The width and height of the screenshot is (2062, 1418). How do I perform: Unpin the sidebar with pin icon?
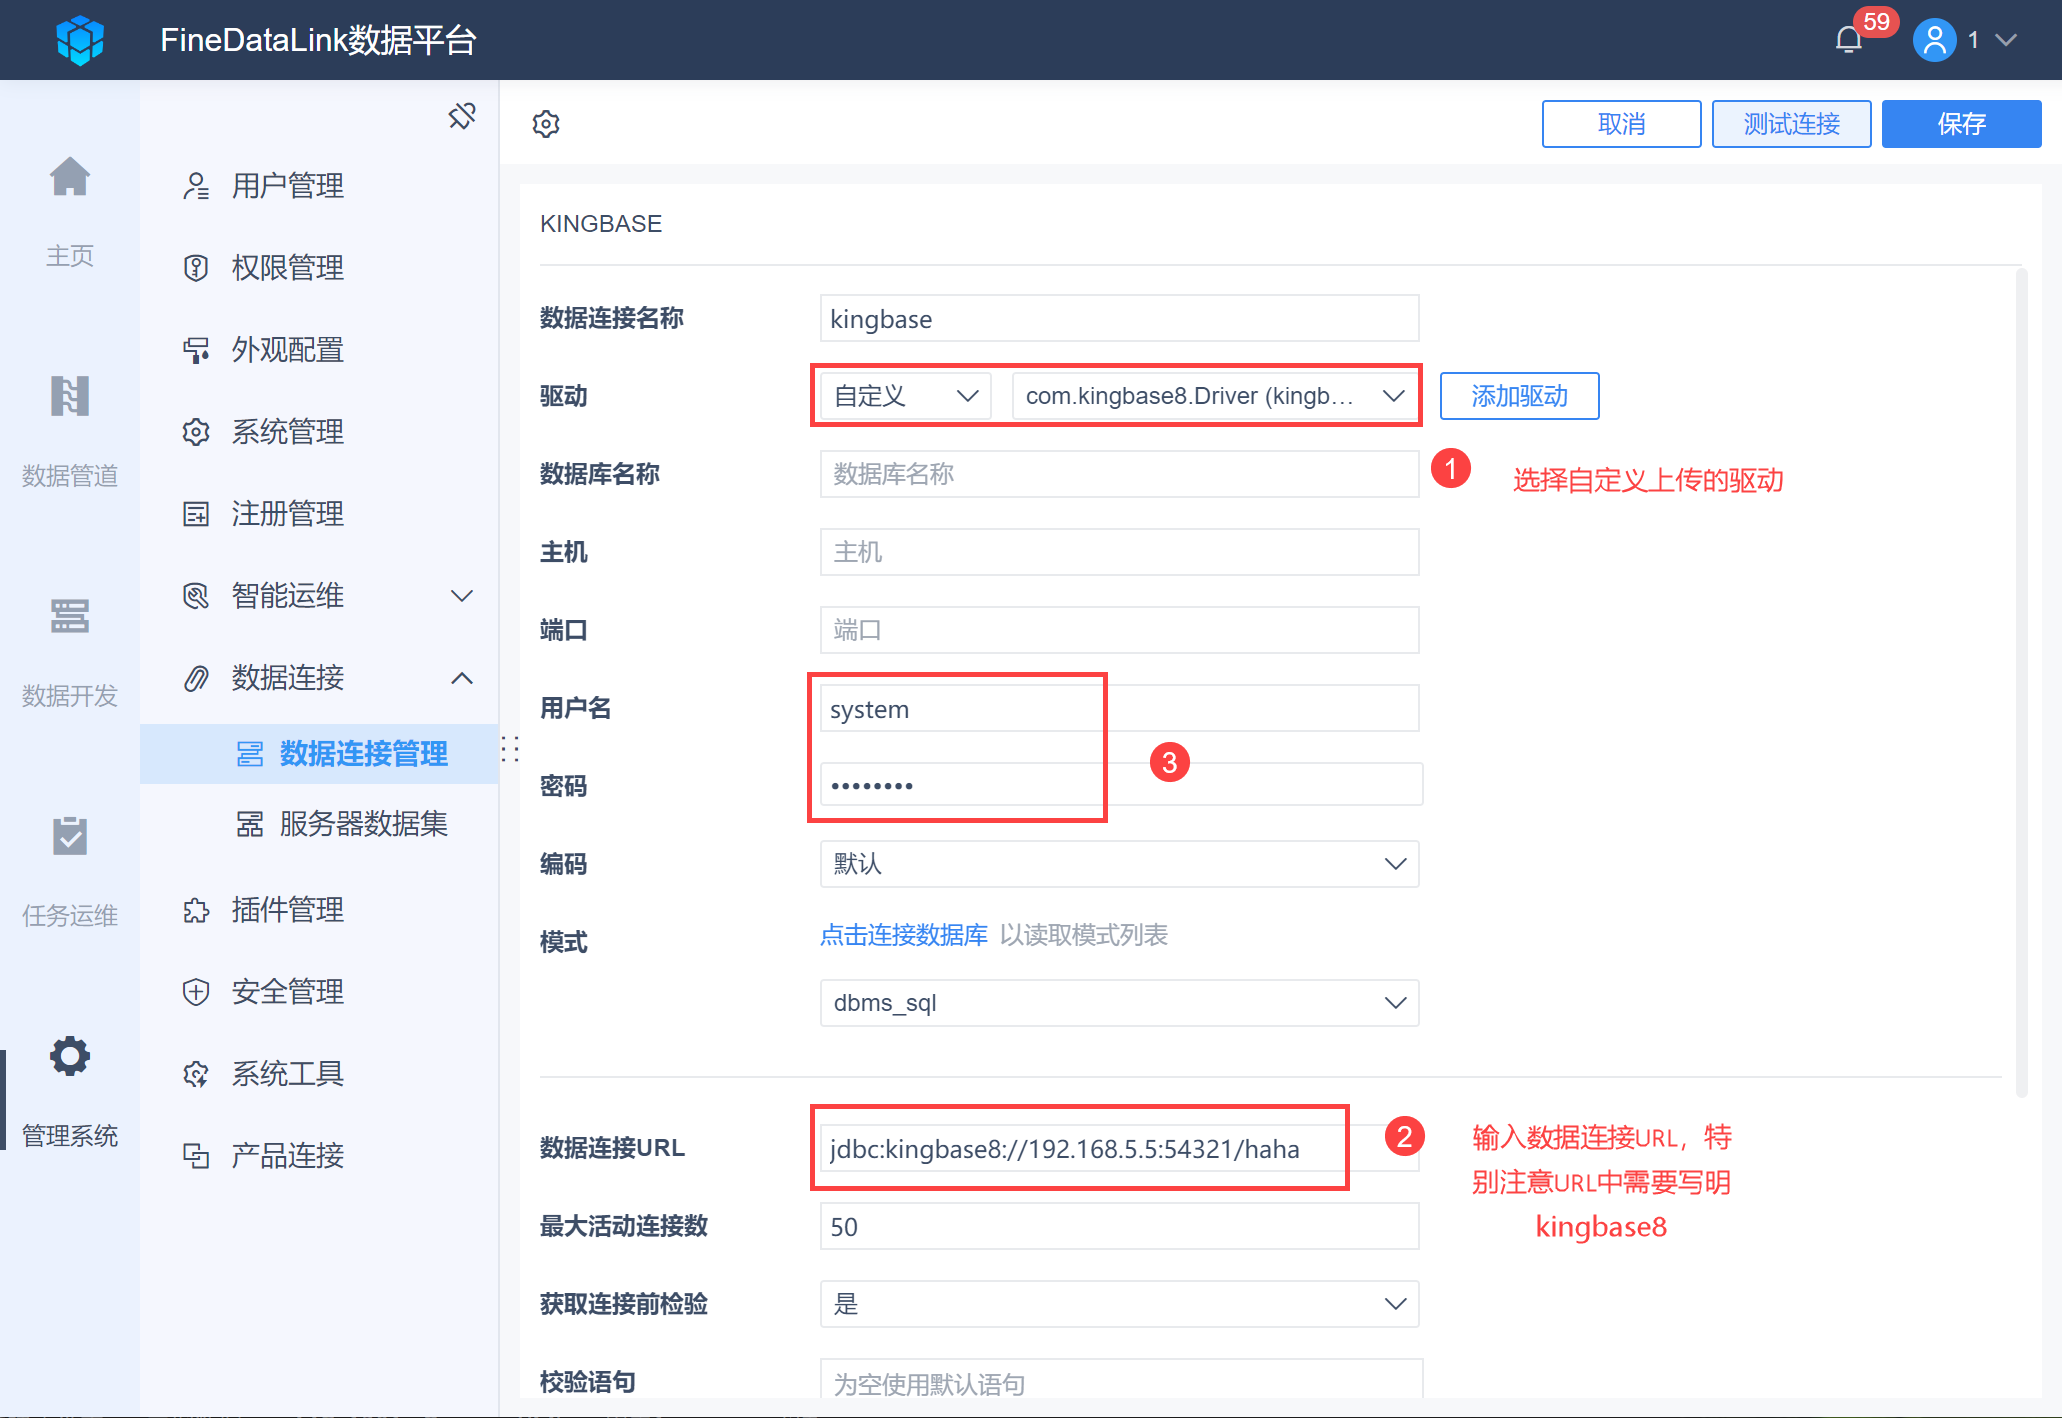coord(462,116)
